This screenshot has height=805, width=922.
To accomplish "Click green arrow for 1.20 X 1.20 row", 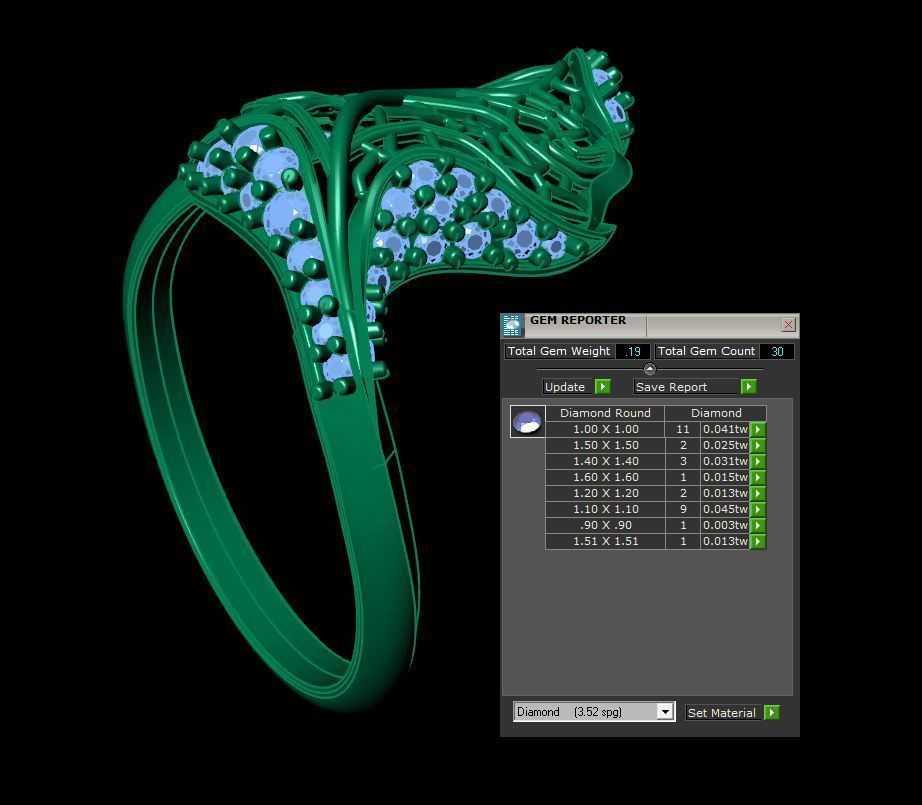I will (x=758, y=493).
